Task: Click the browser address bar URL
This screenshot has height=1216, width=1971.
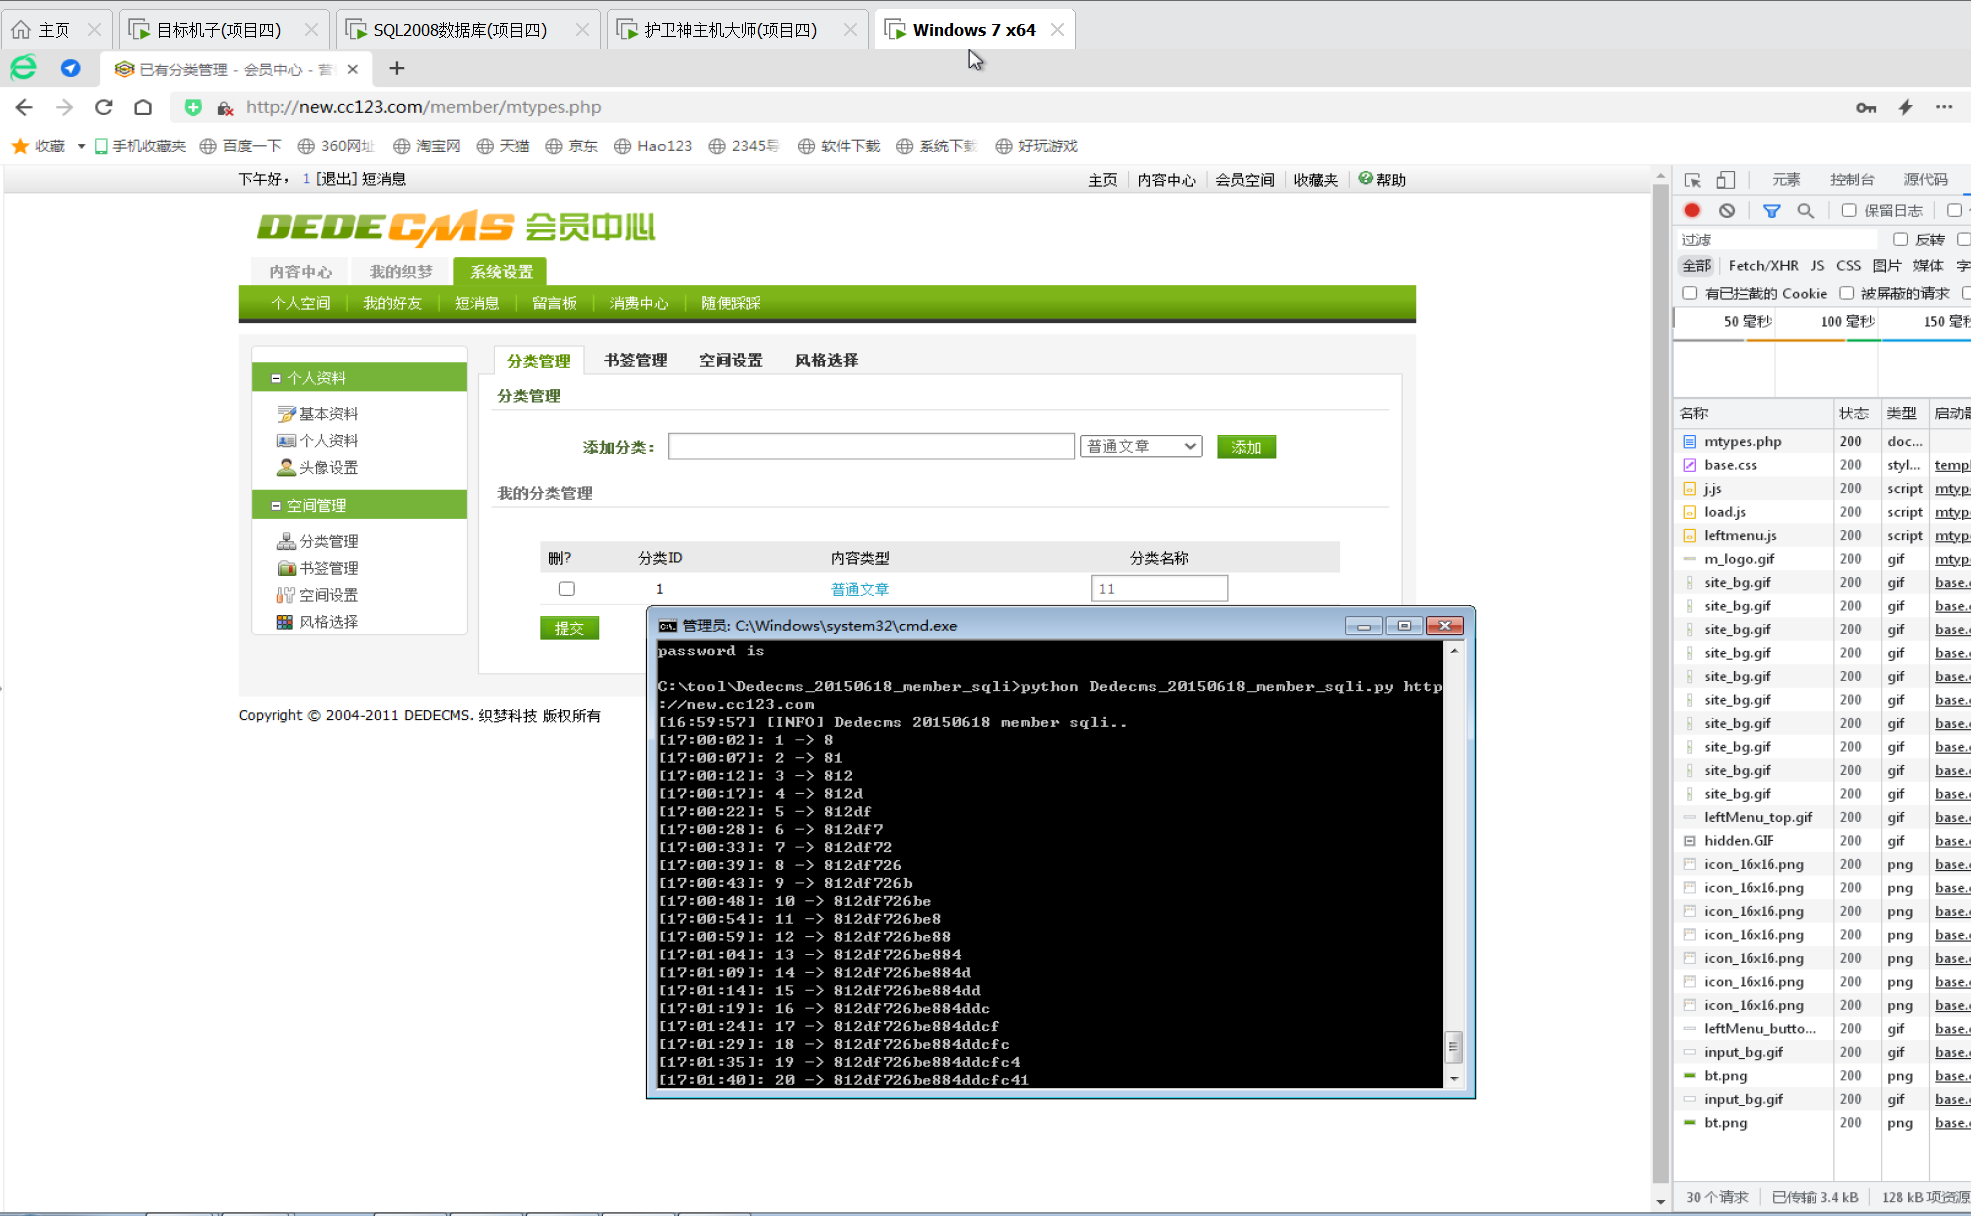Action: pyautogui.click(x=423, y=107)
